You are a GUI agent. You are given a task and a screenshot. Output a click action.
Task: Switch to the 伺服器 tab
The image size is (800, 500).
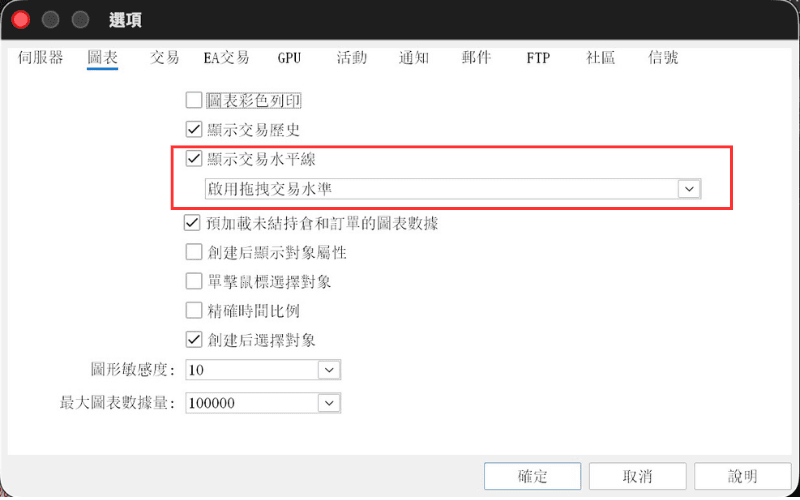pos(40,58)
